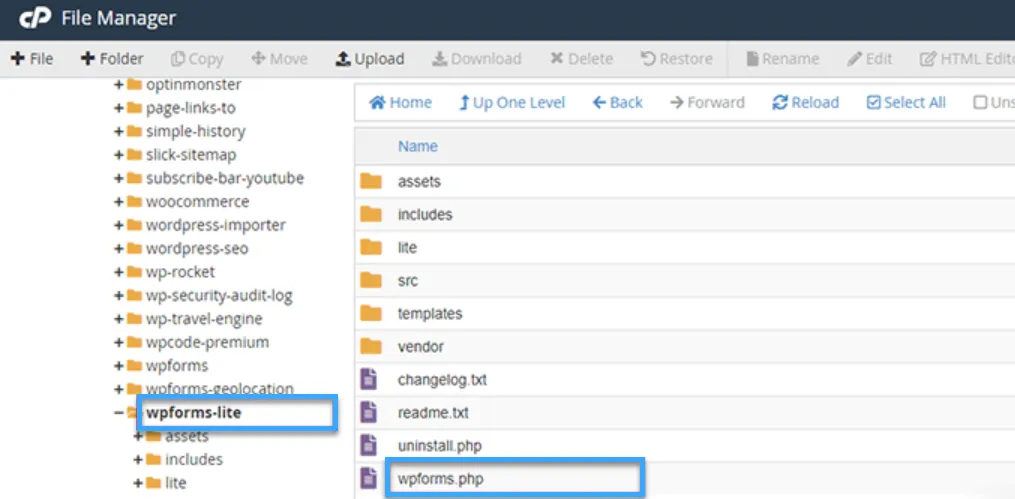Click the Restore toolbar button
Image resolution: width=1015 pixels, height=499 pixels.
click(676, 59)
